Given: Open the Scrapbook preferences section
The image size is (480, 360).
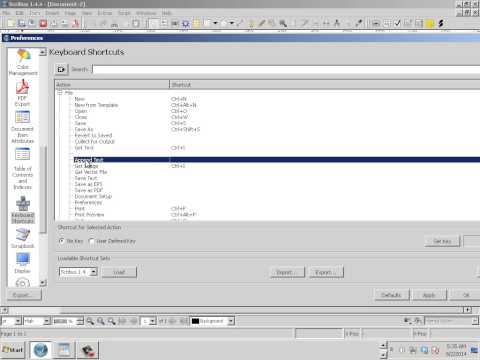Looking at the screenshot, I should point(23,238).
